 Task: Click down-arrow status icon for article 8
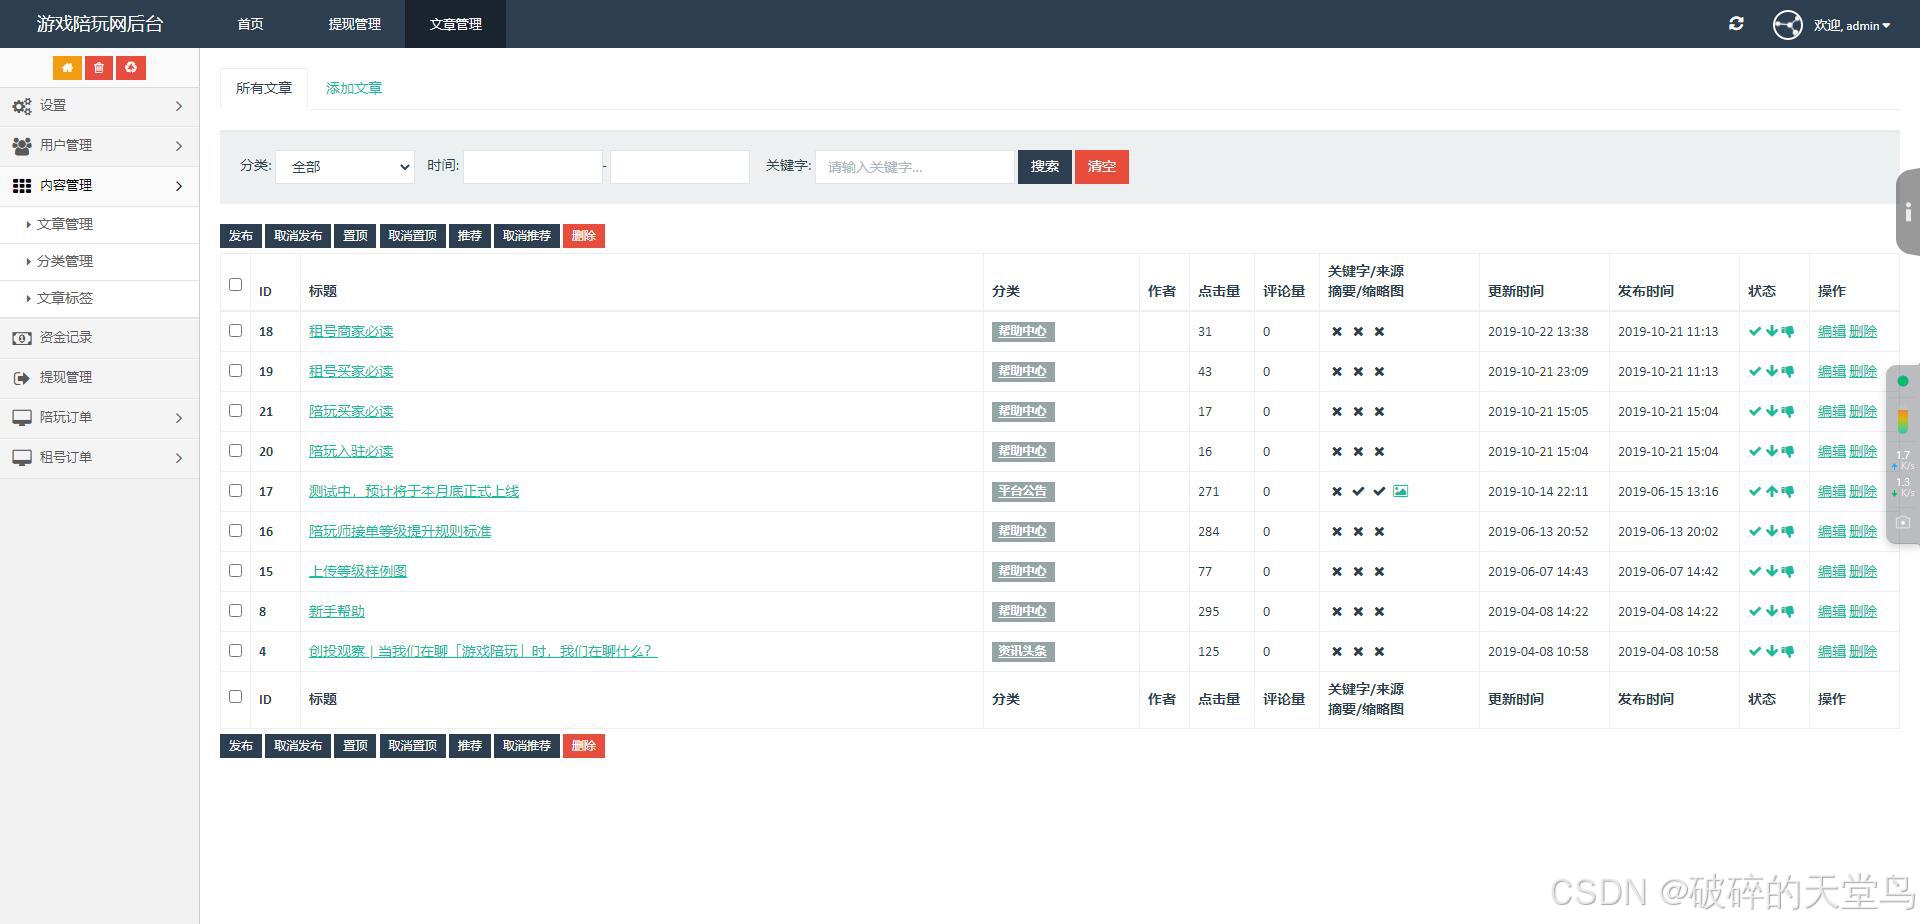click(1771, 611)
